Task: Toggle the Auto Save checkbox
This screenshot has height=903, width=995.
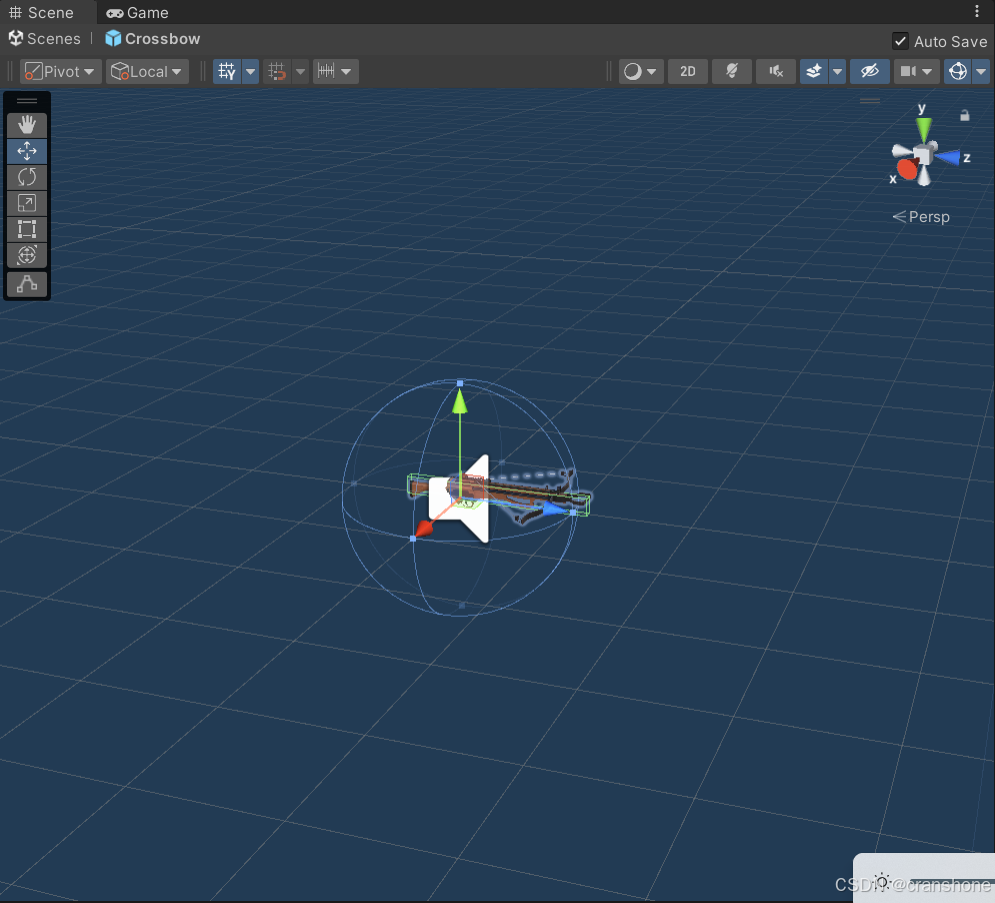Action: [900, 41]
